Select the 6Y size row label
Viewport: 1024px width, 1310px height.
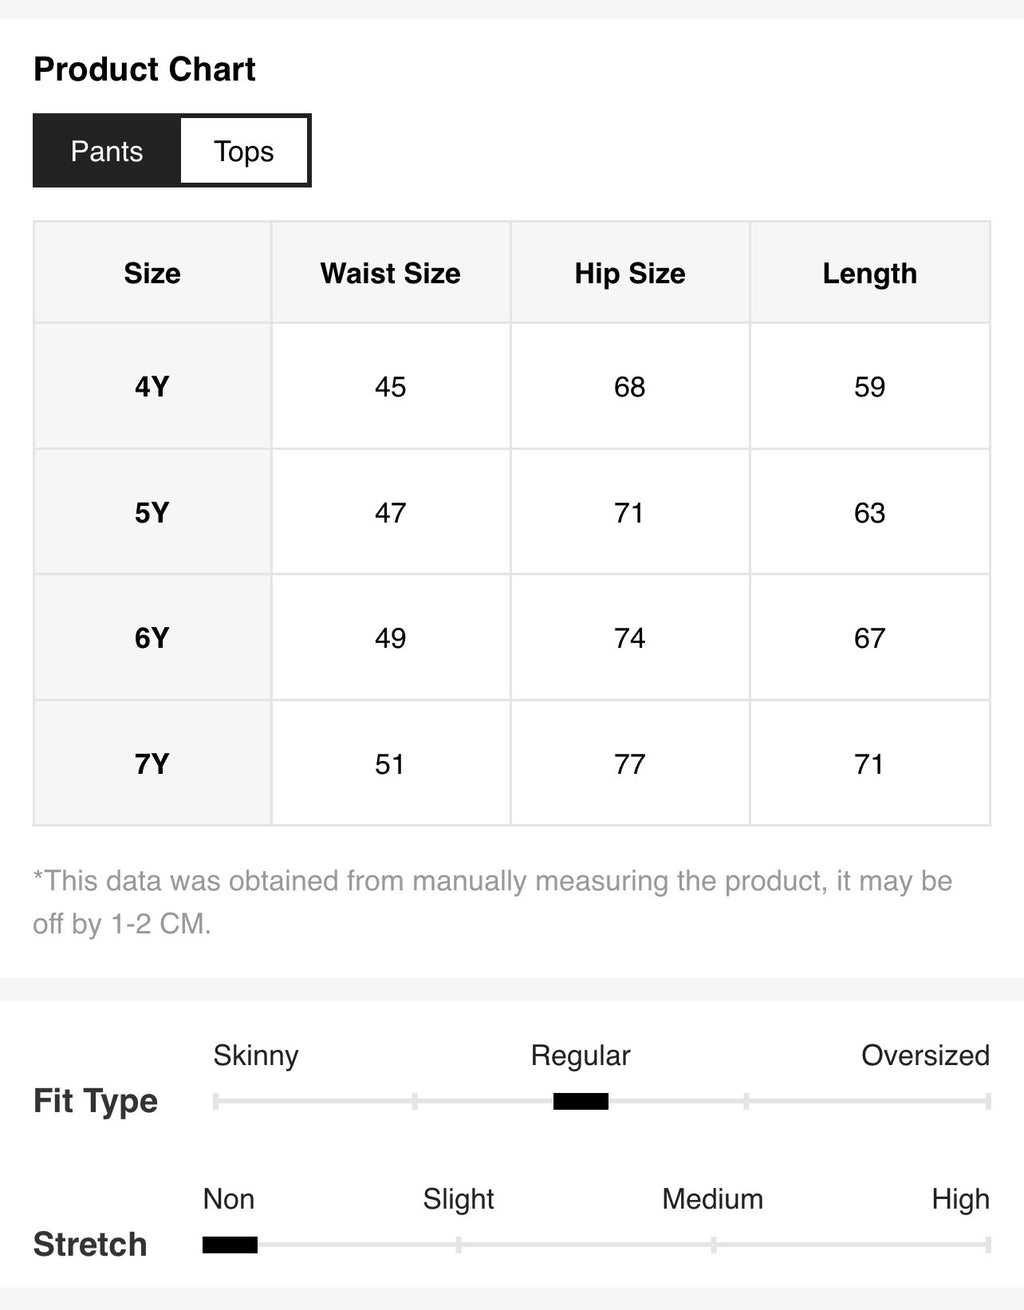152,638
